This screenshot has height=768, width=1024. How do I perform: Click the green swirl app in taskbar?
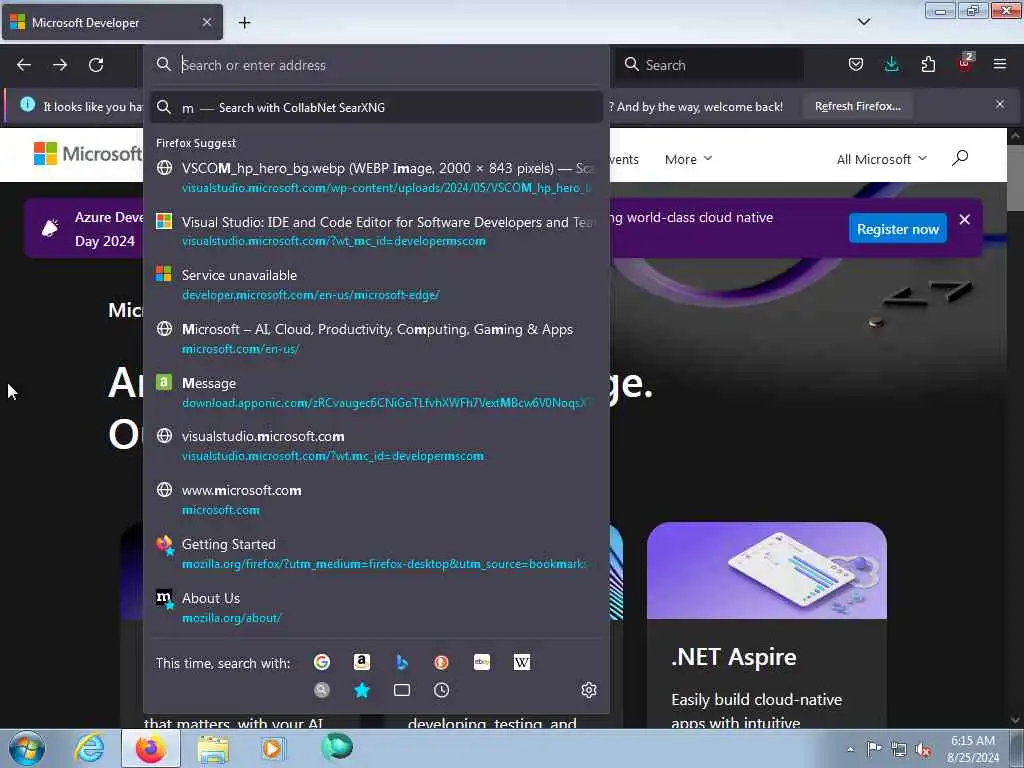coord(336,747)
